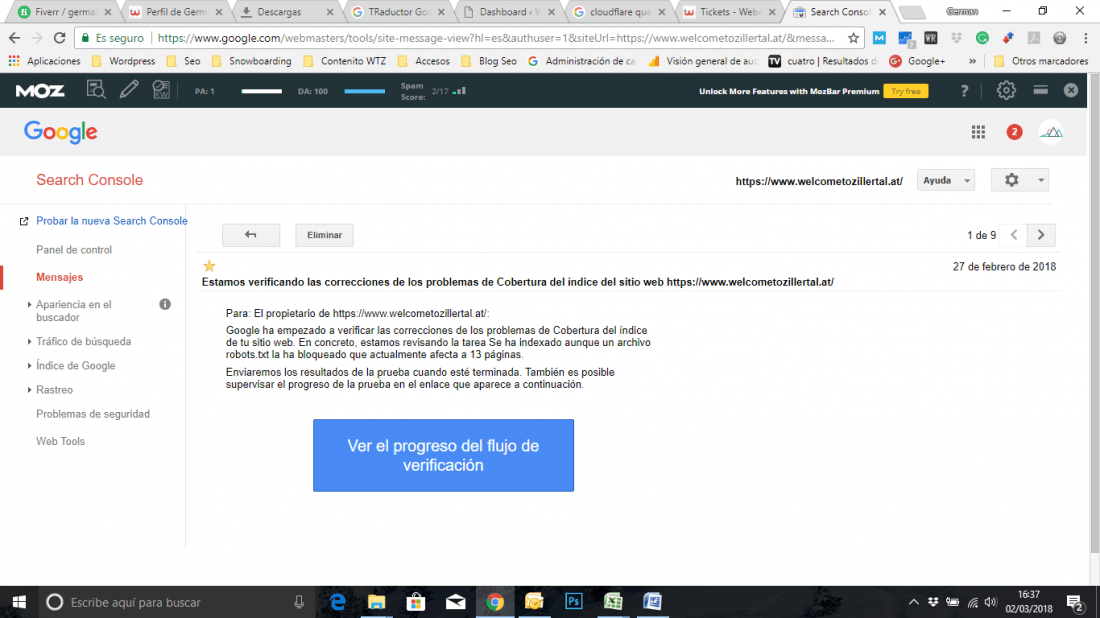1100x618 pixels.
Task: Expand Tráfico de búsqueda section
Action: pyautogui.click(x=83, y=342)
